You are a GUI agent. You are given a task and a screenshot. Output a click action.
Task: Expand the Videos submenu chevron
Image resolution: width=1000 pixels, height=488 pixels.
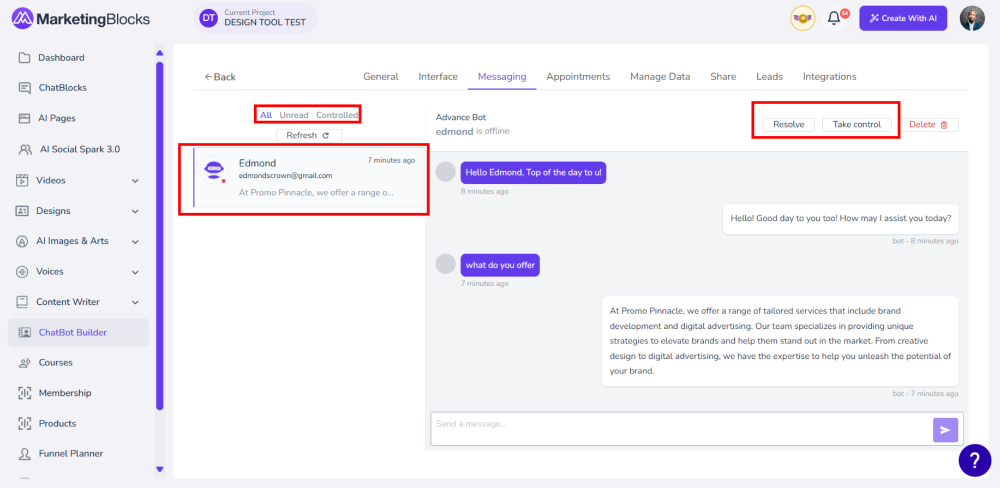pos(135,181)
